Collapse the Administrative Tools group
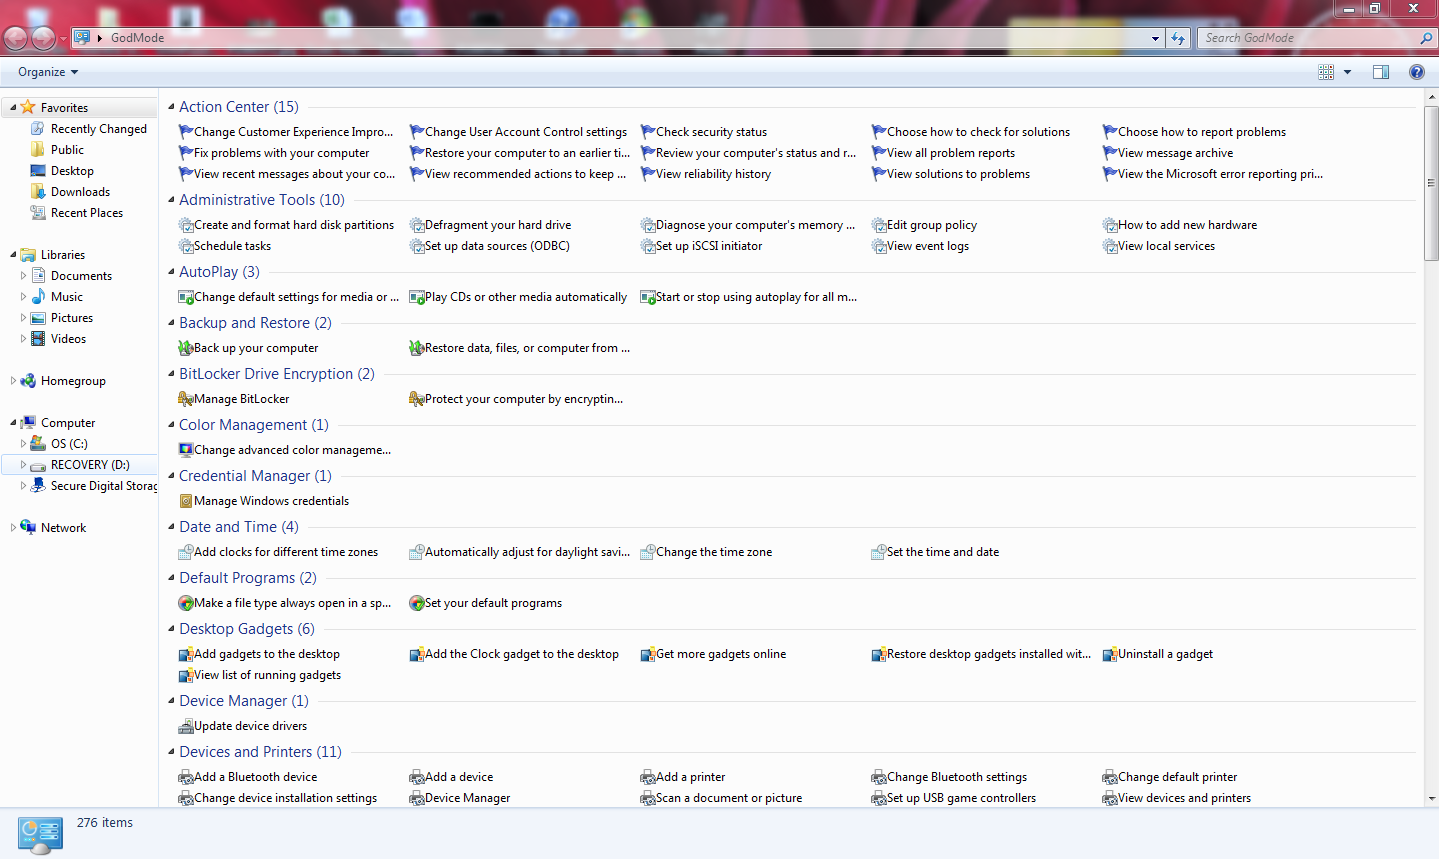Screen dimensions: 1439x859 coord(171,200)
